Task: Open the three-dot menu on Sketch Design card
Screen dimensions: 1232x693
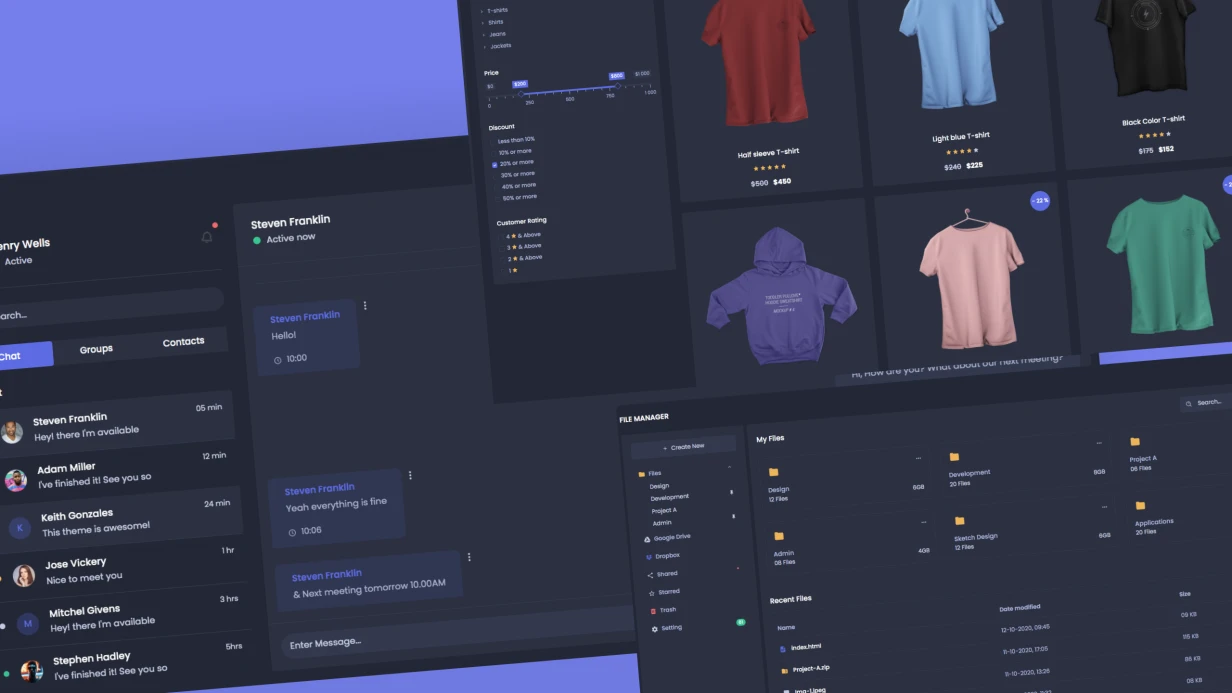Action: pyautogui.click(x=1104, y=507)
